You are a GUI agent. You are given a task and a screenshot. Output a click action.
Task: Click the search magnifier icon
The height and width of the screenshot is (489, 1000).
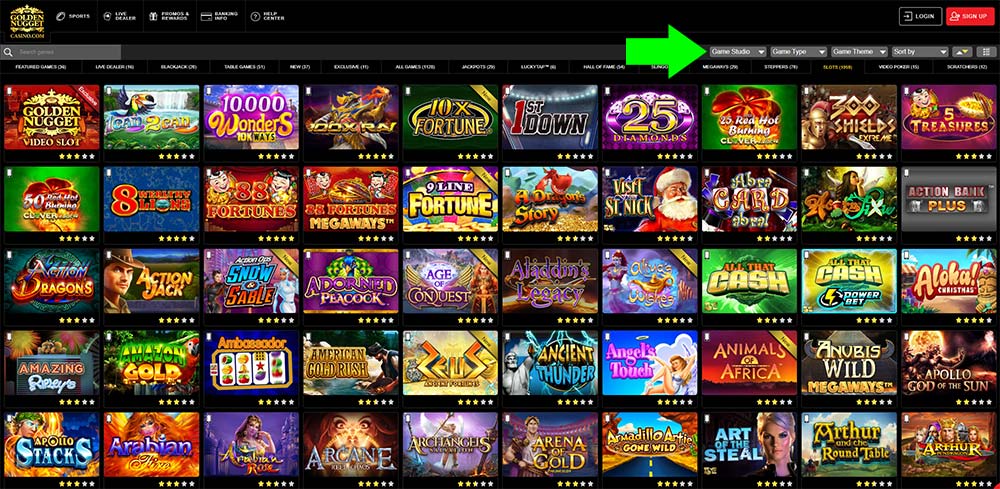click(x=9, y=52)
